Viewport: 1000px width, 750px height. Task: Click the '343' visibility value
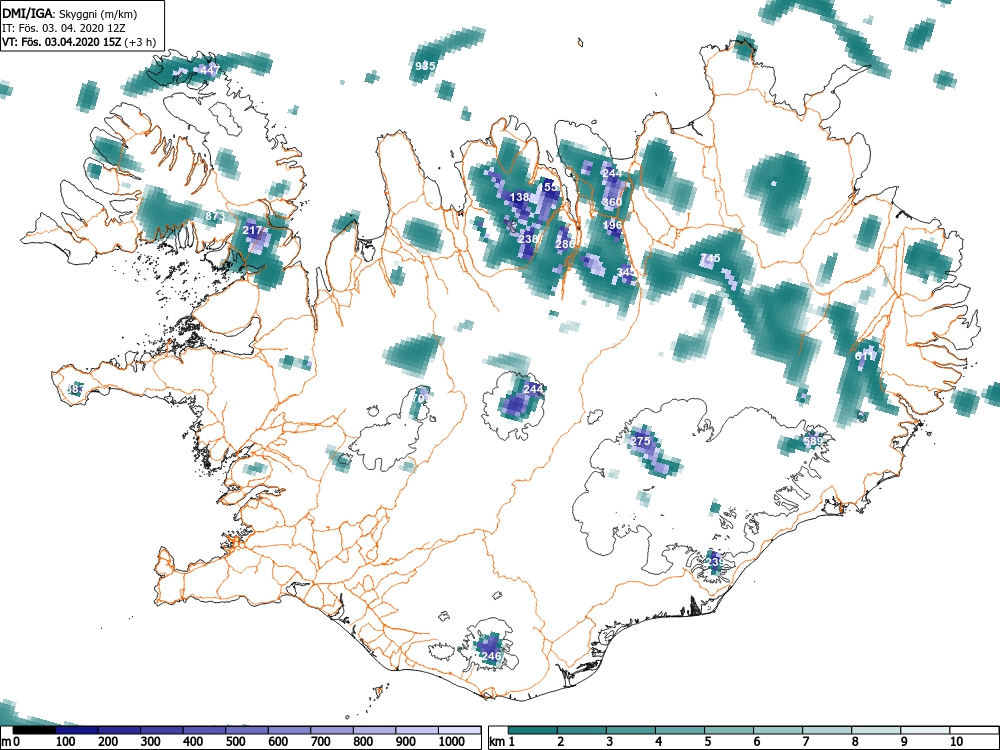626,272
